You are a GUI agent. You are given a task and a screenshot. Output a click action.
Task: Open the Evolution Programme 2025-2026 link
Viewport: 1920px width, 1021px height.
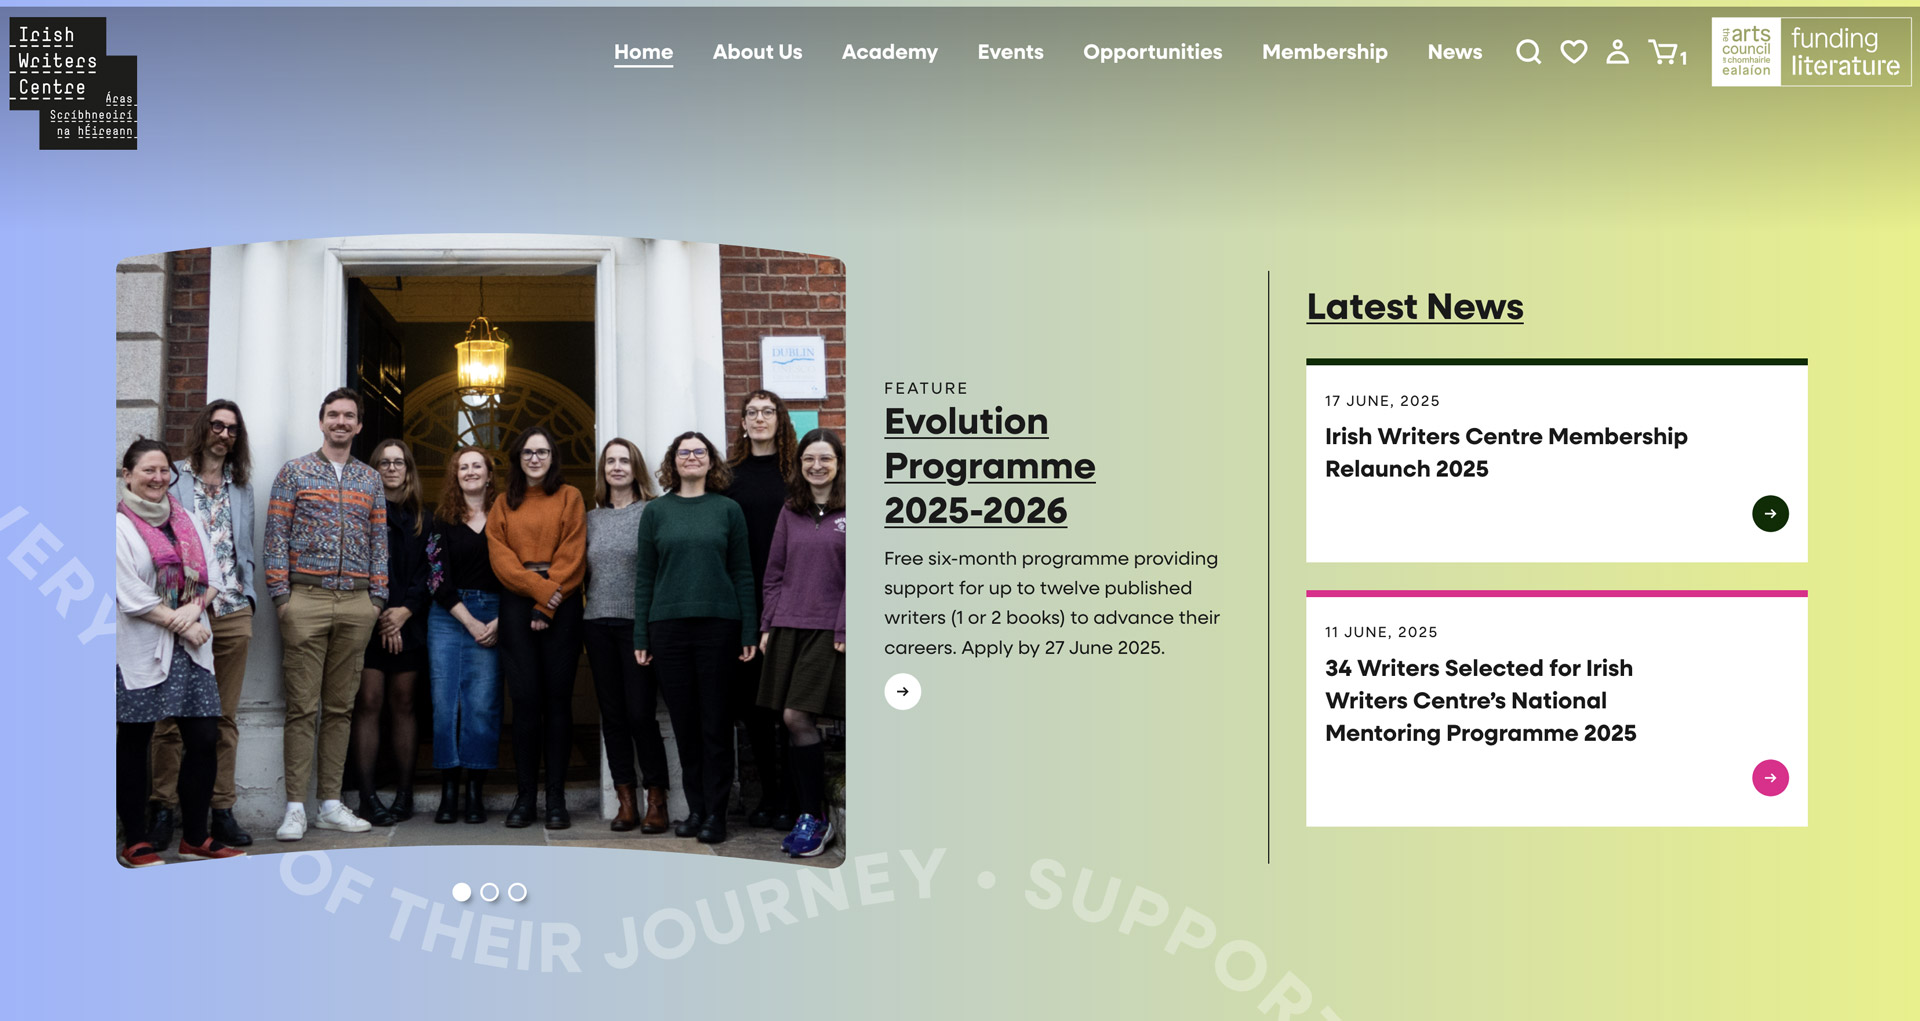[x=989, y=466]
